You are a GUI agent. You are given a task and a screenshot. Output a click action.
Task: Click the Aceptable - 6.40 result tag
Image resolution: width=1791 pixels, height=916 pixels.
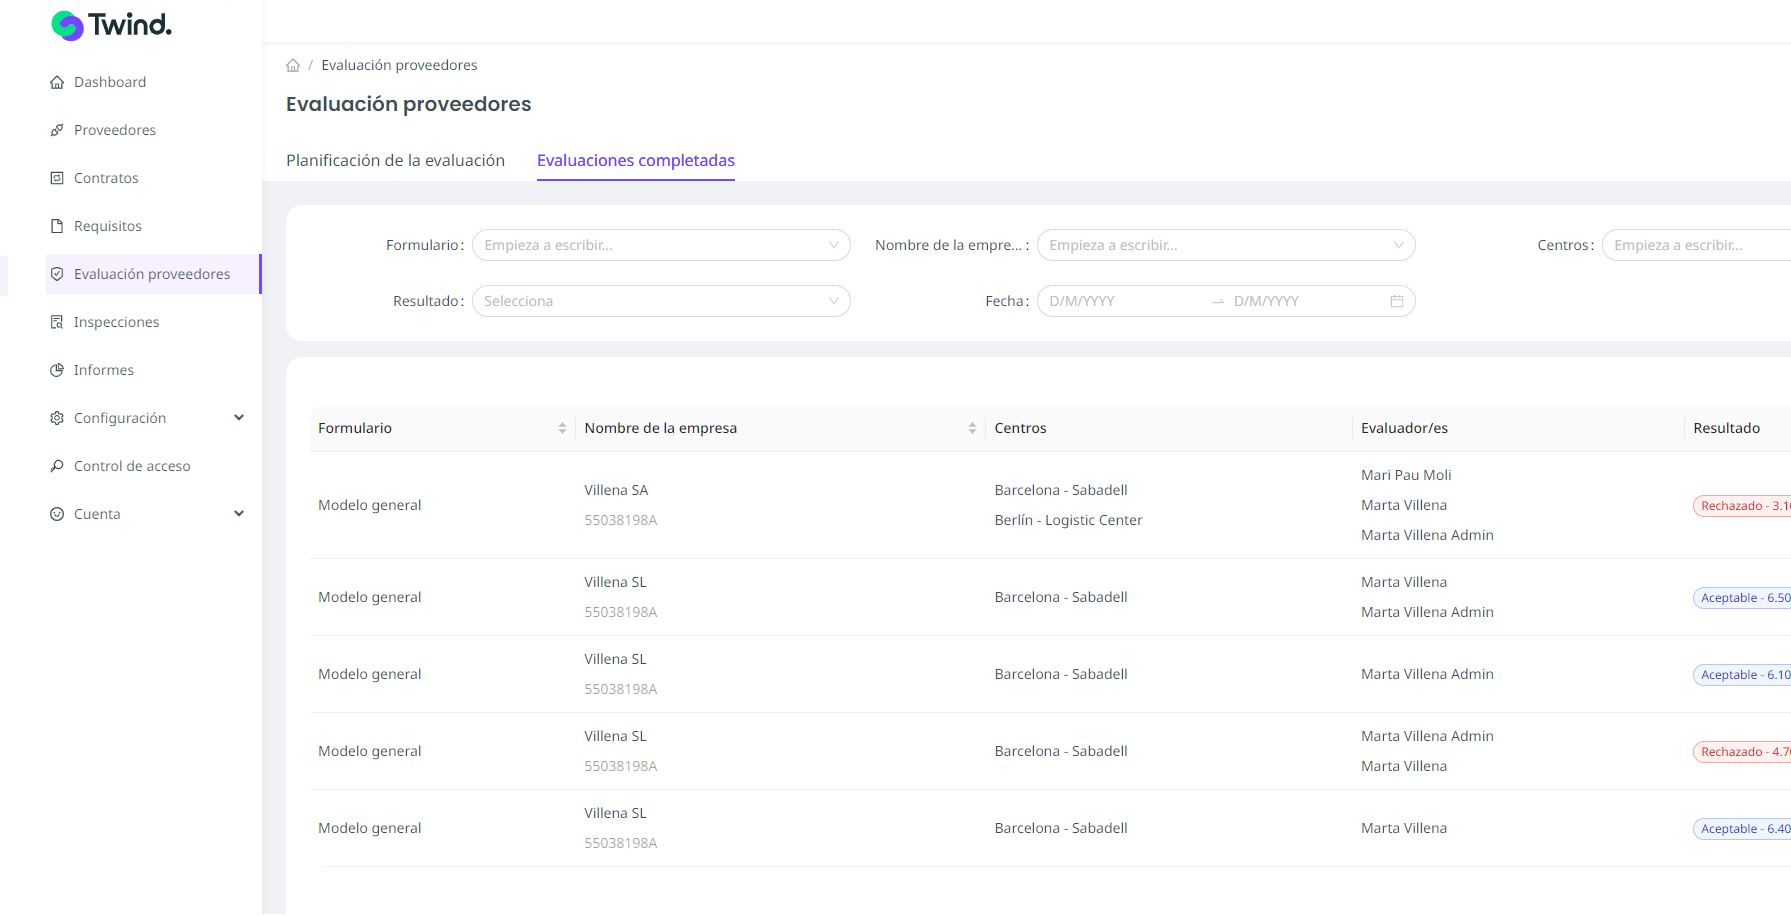tap(1742, 829)
